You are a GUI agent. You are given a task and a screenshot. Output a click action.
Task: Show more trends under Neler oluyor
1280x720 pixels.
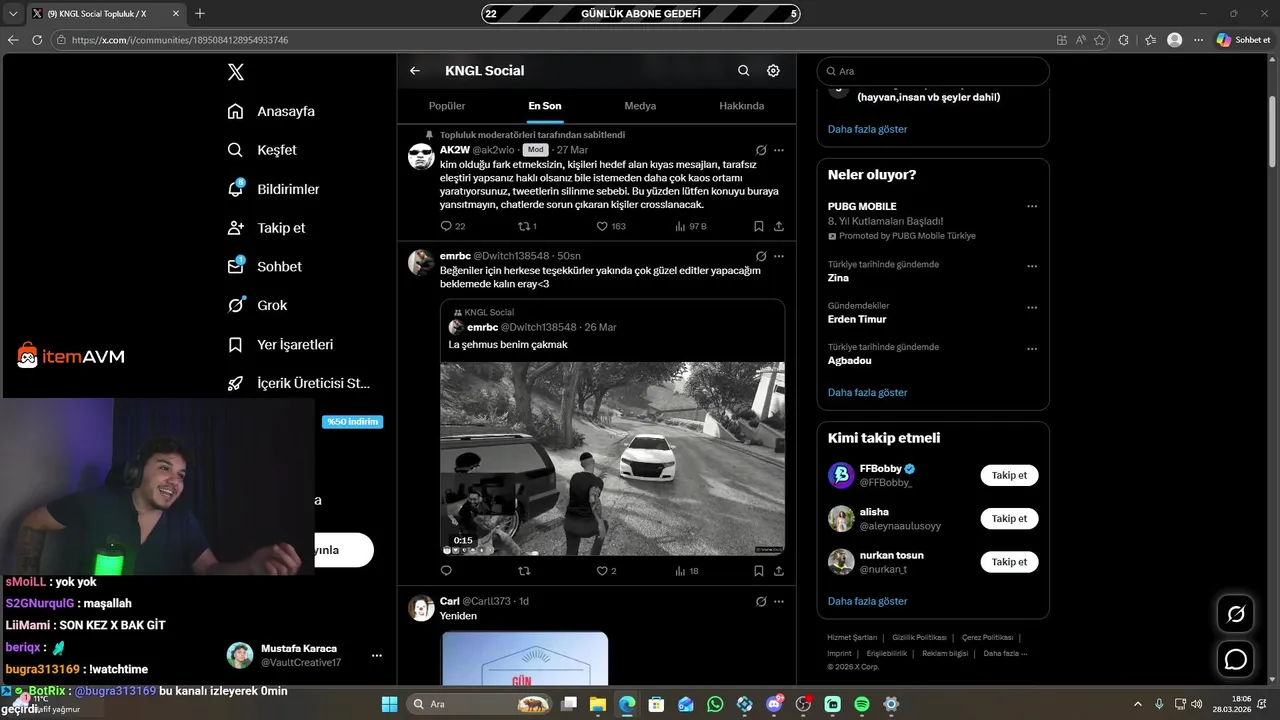tap(867, 393)
